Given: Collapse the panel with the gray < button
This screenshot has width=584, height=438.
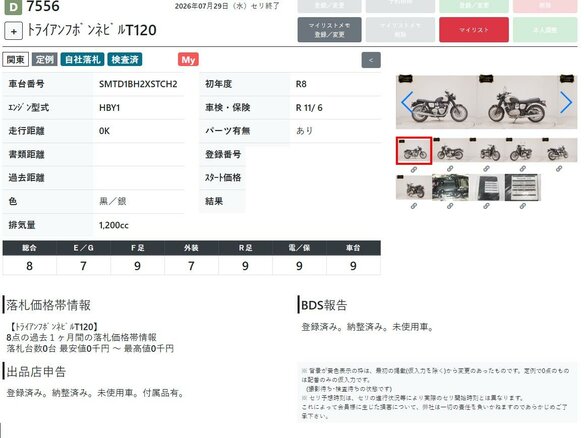Looking at the screenshot, I should coord(371,60).
